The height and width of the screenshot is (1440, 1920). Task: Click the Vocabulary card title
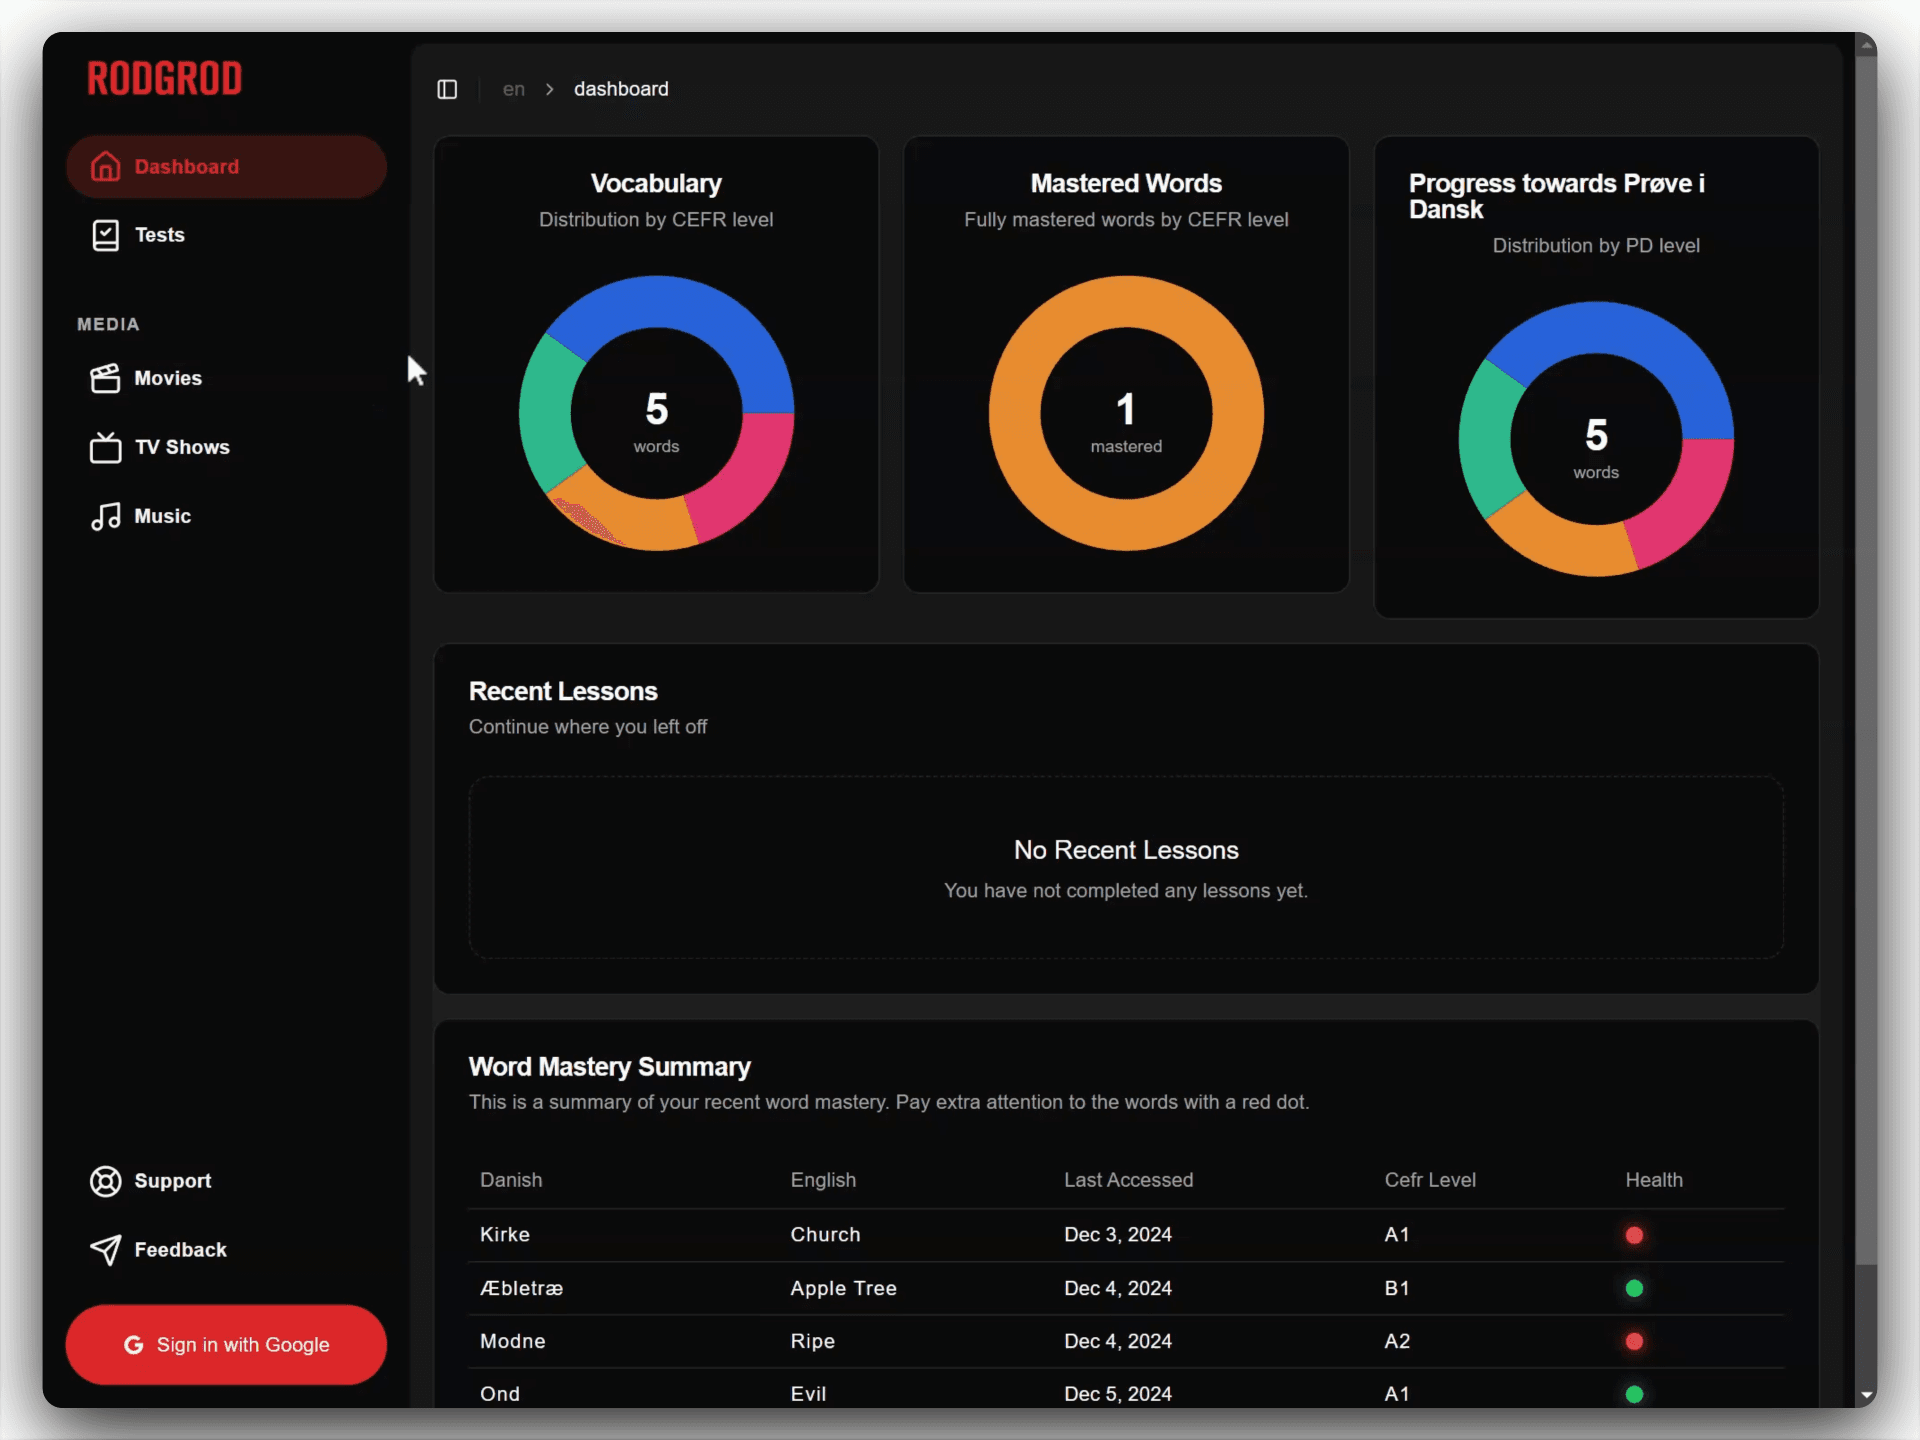pos(656,184)
